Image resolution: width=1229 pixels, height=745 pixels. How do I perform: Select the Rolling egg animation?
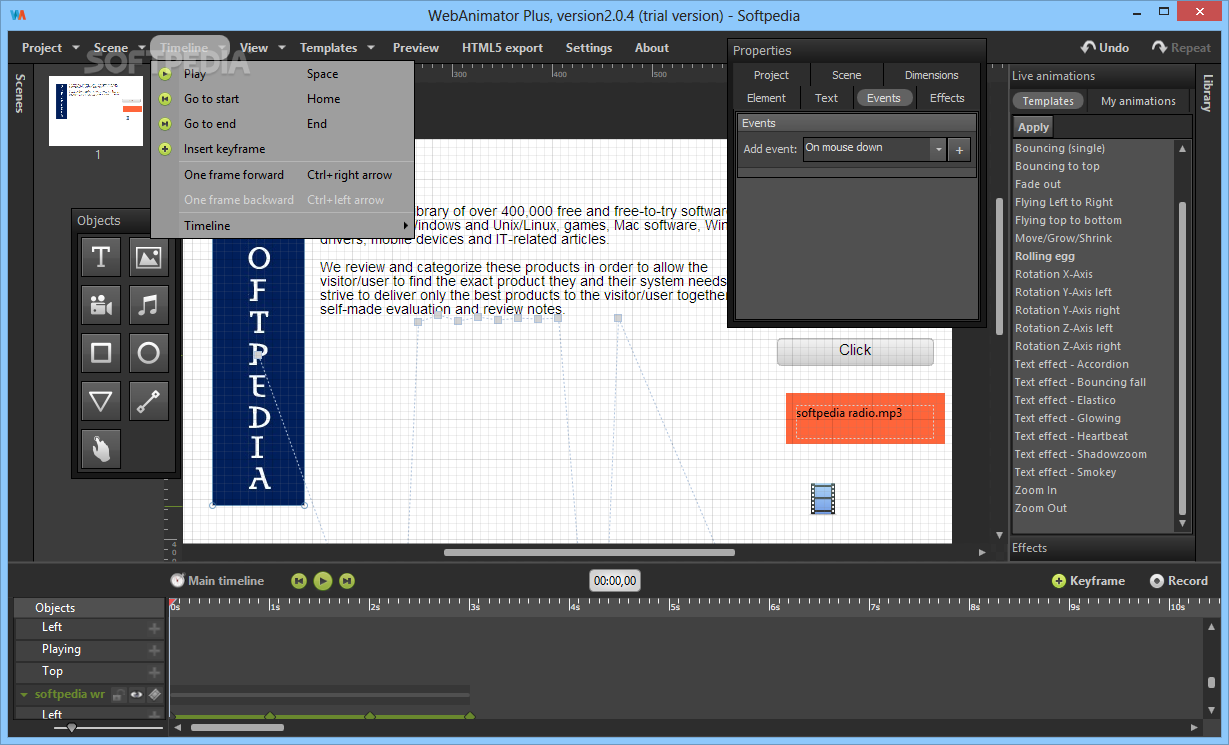tap(1044, 256)
